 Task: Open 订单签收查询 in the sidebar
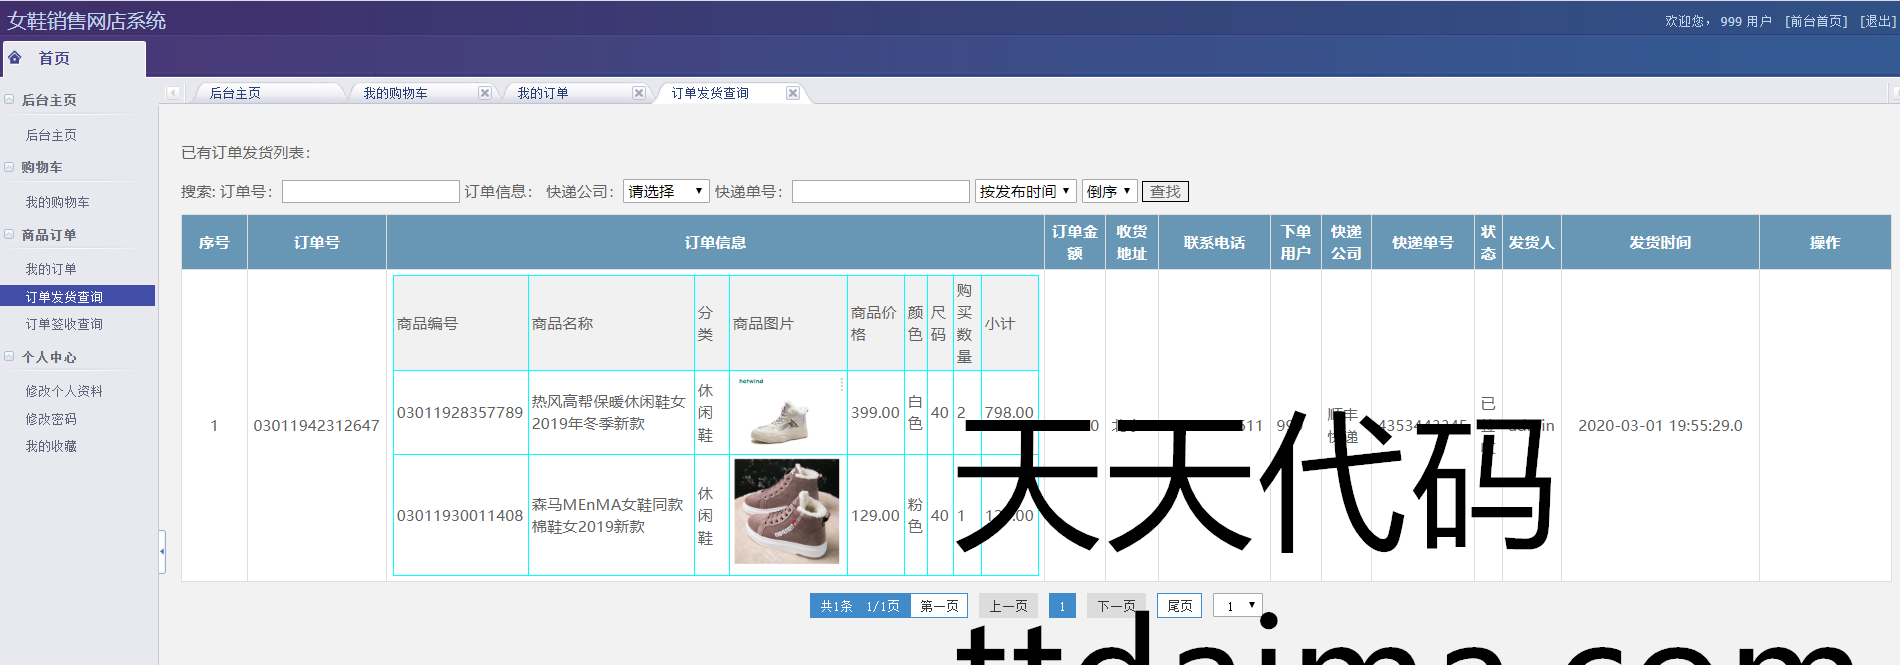(64, 324)
